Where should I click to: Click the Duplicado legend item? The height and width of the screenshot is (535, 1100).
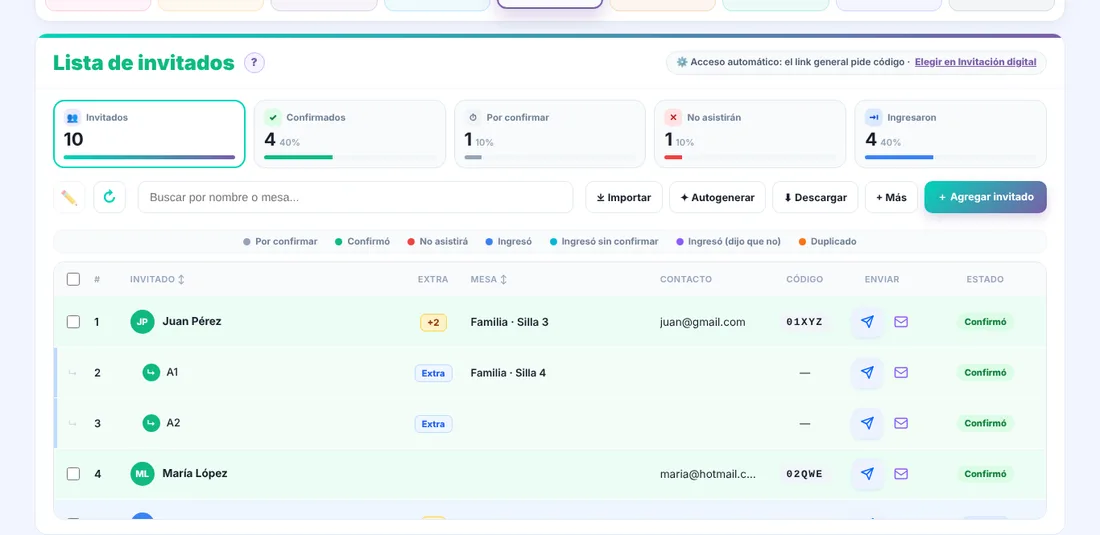(x=827, y=241)
